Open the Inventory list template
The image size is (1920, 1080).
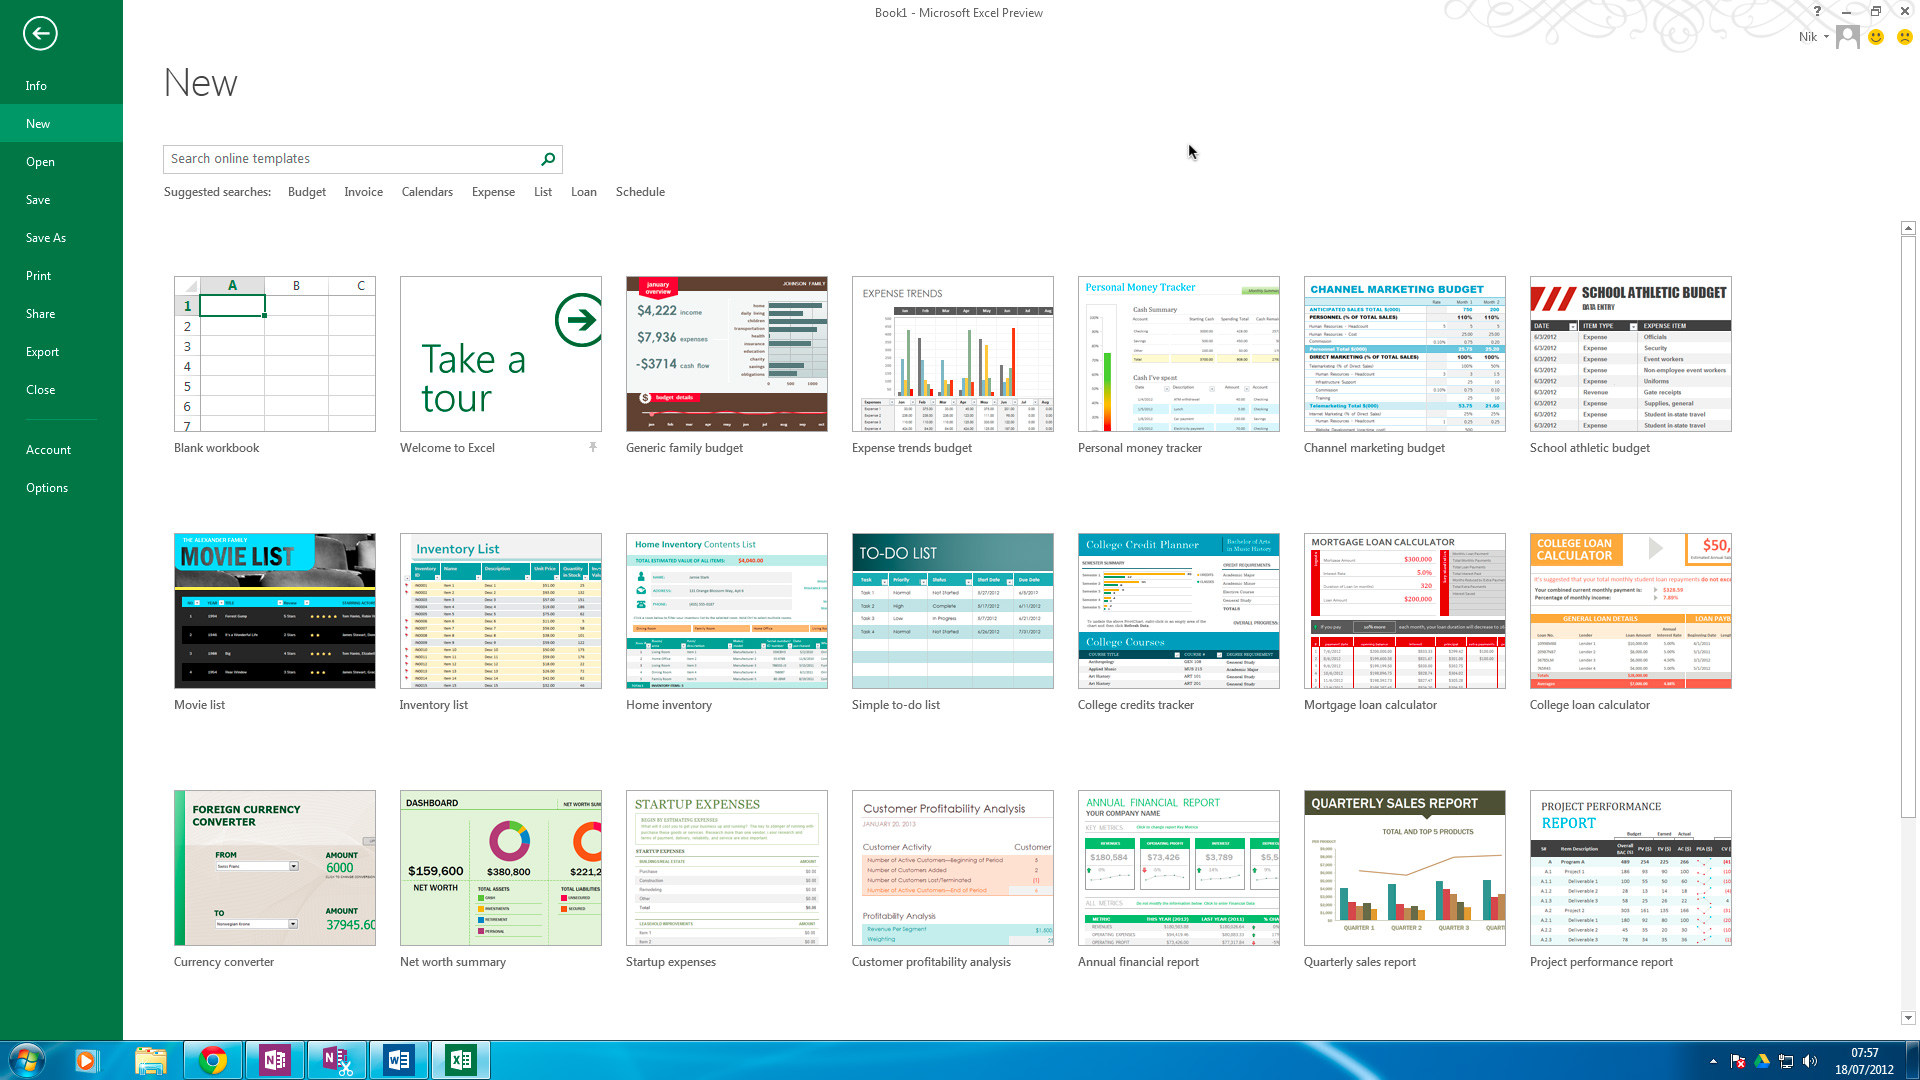point(501,611)
